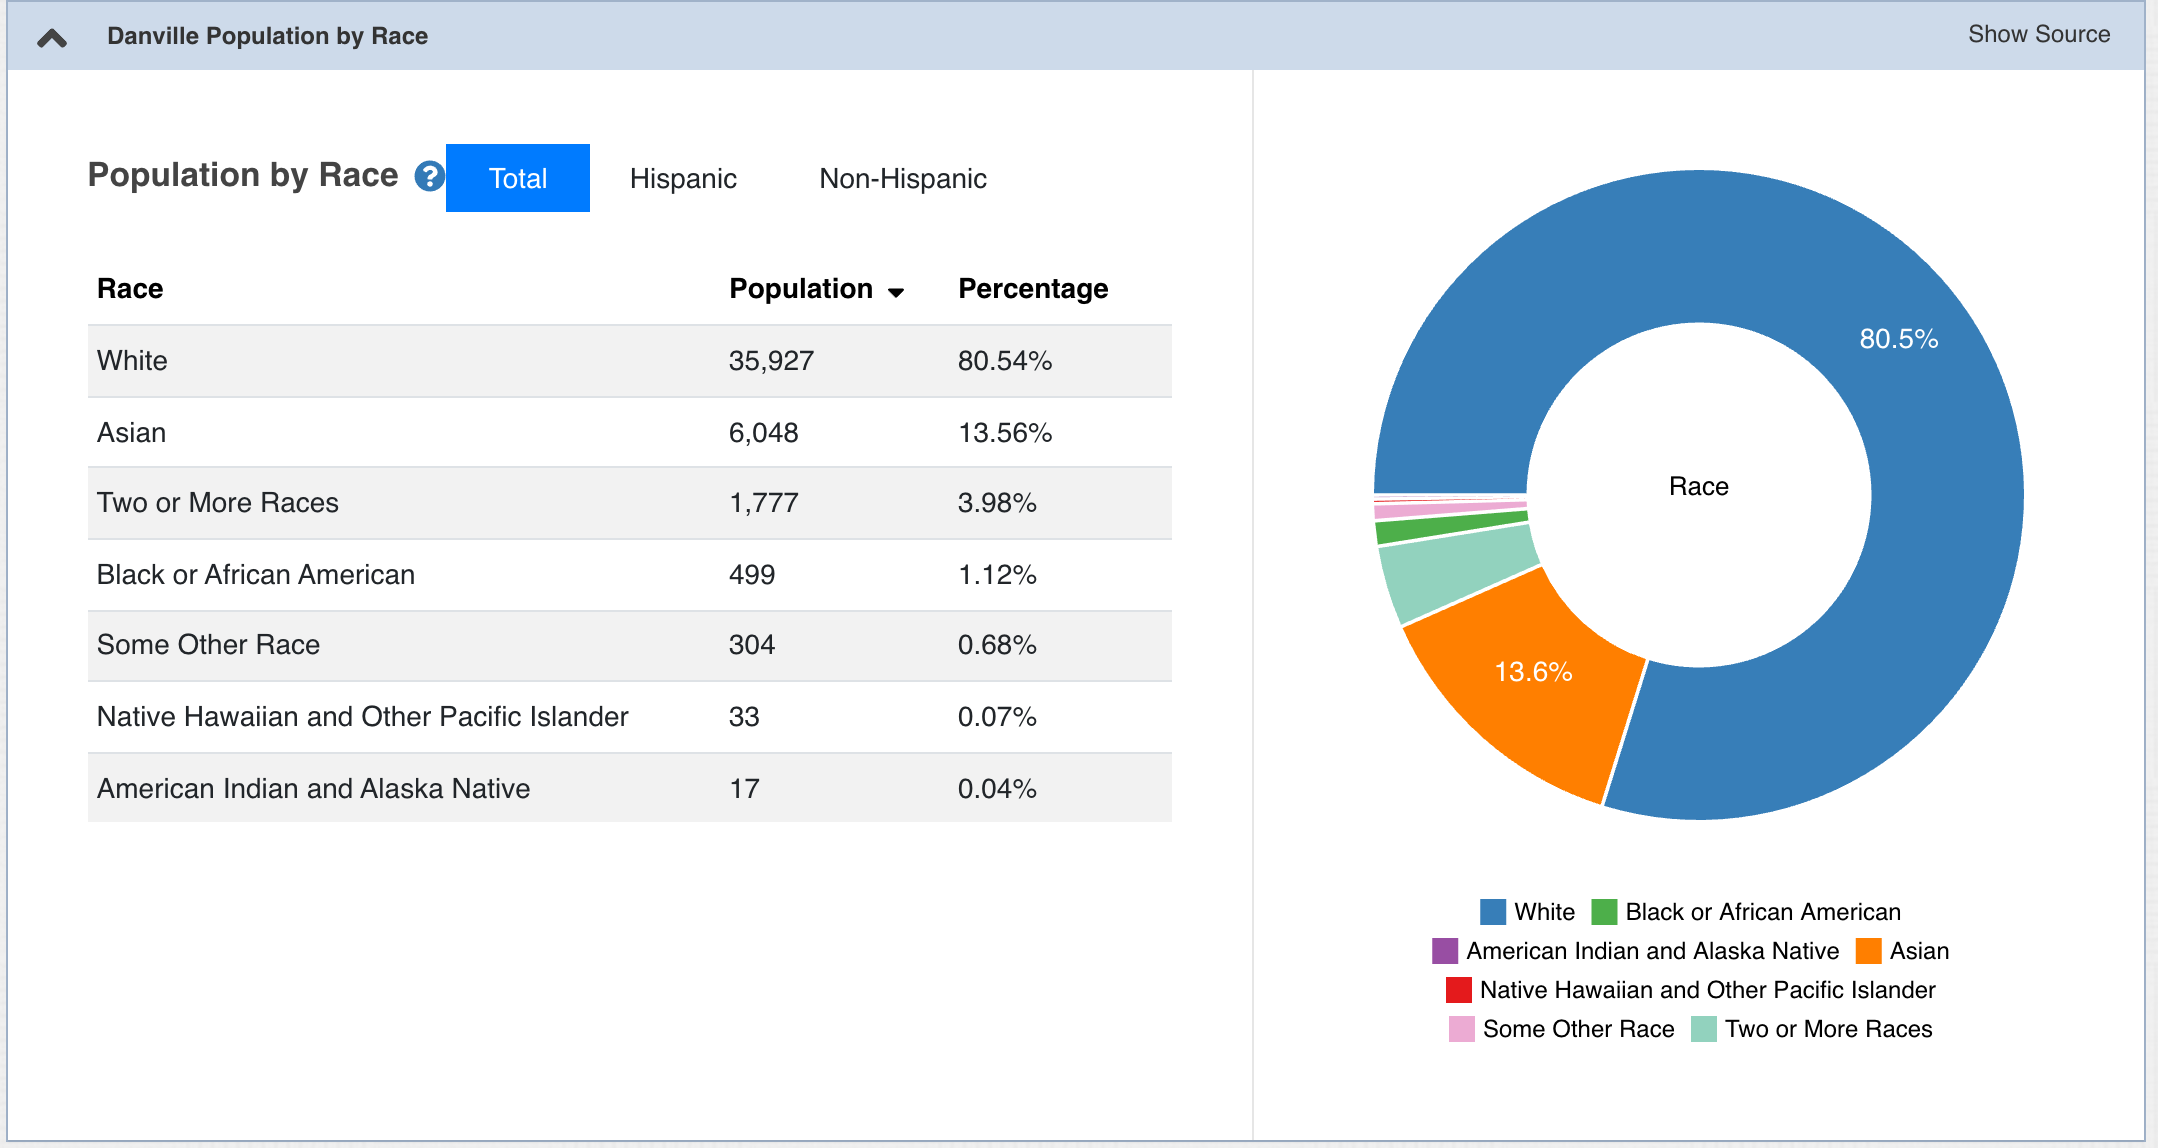Screen dimensions: 2158x1148
Task: Toggle the White legend swatch
Action: (x=1493, y=912)
